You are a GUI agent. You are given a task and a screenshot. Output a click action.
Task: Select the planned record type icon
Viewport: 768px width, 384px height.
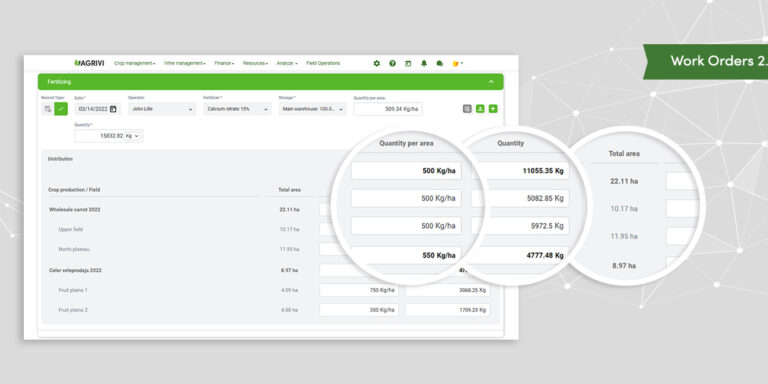pos(48,109)
